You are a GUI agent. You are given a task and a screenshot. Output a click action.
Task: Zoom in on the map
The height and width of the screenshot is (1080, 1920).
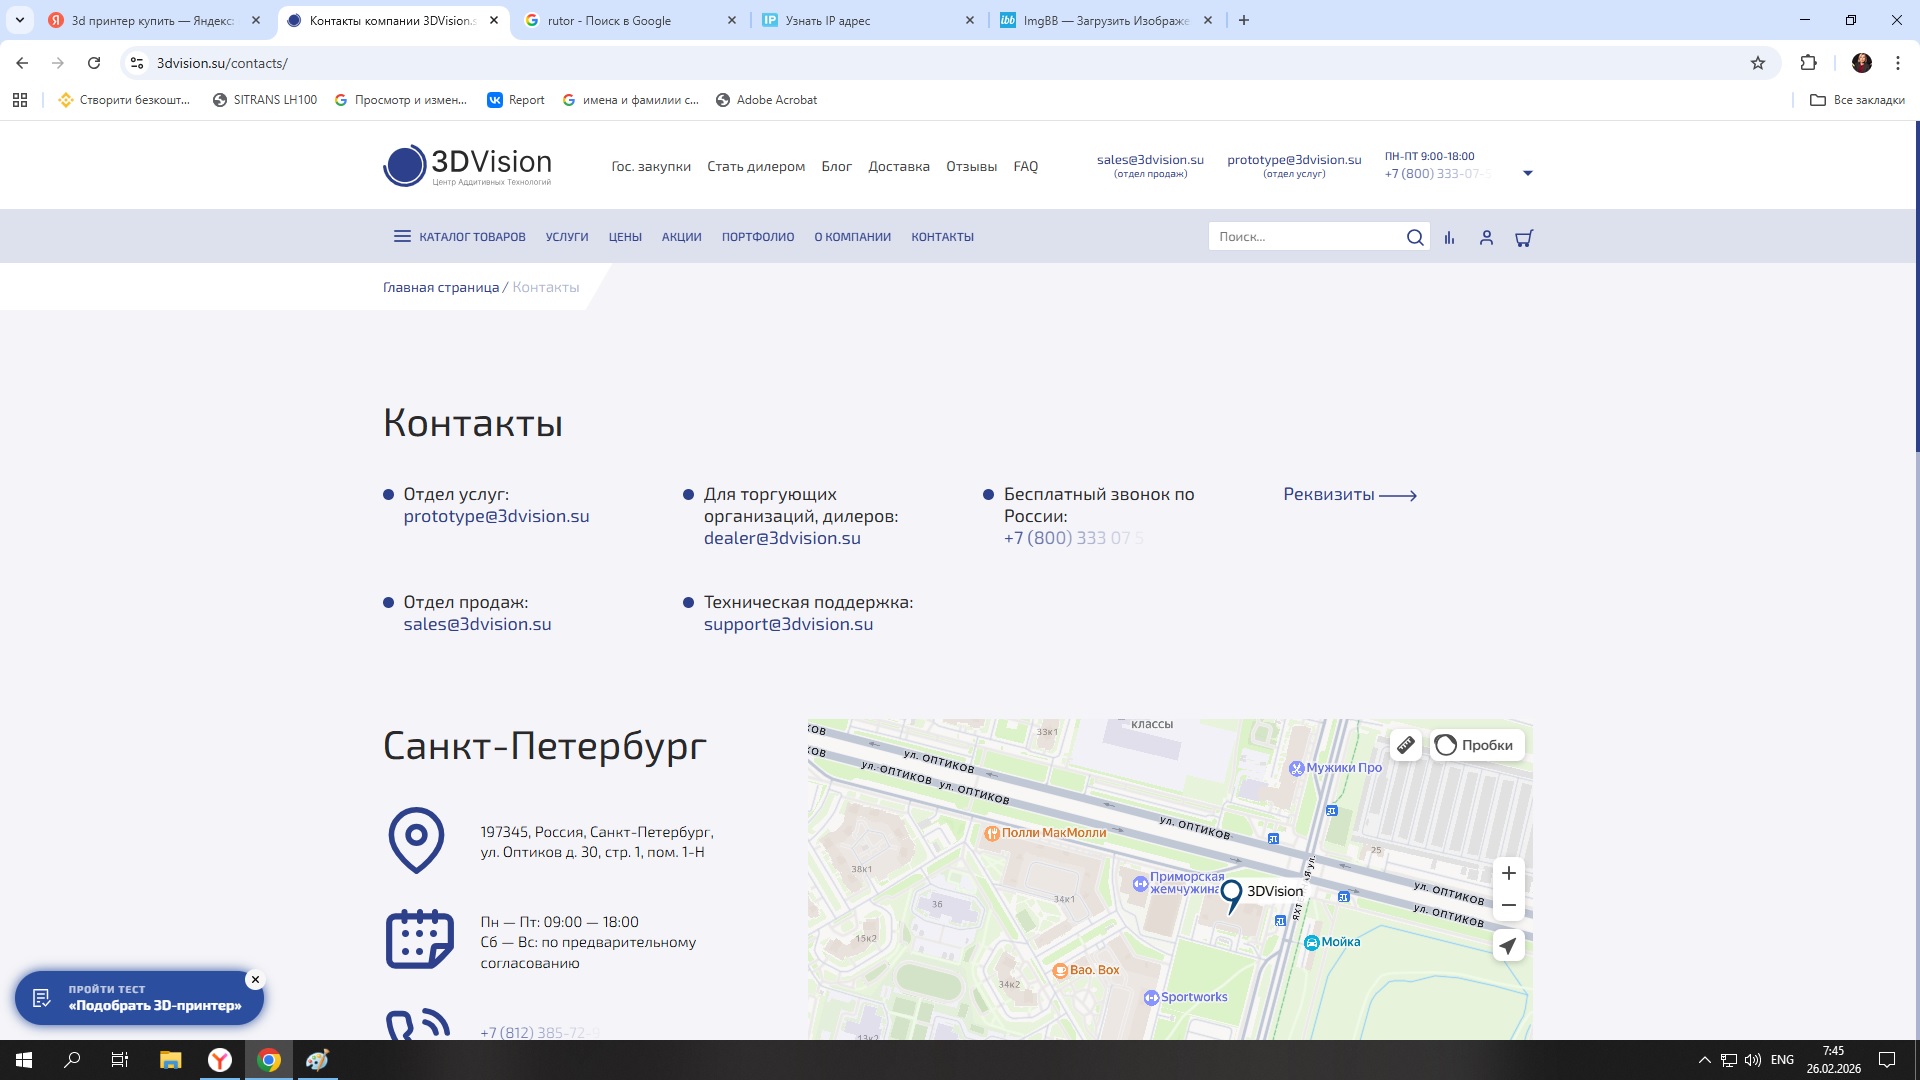coord(1508,873)
